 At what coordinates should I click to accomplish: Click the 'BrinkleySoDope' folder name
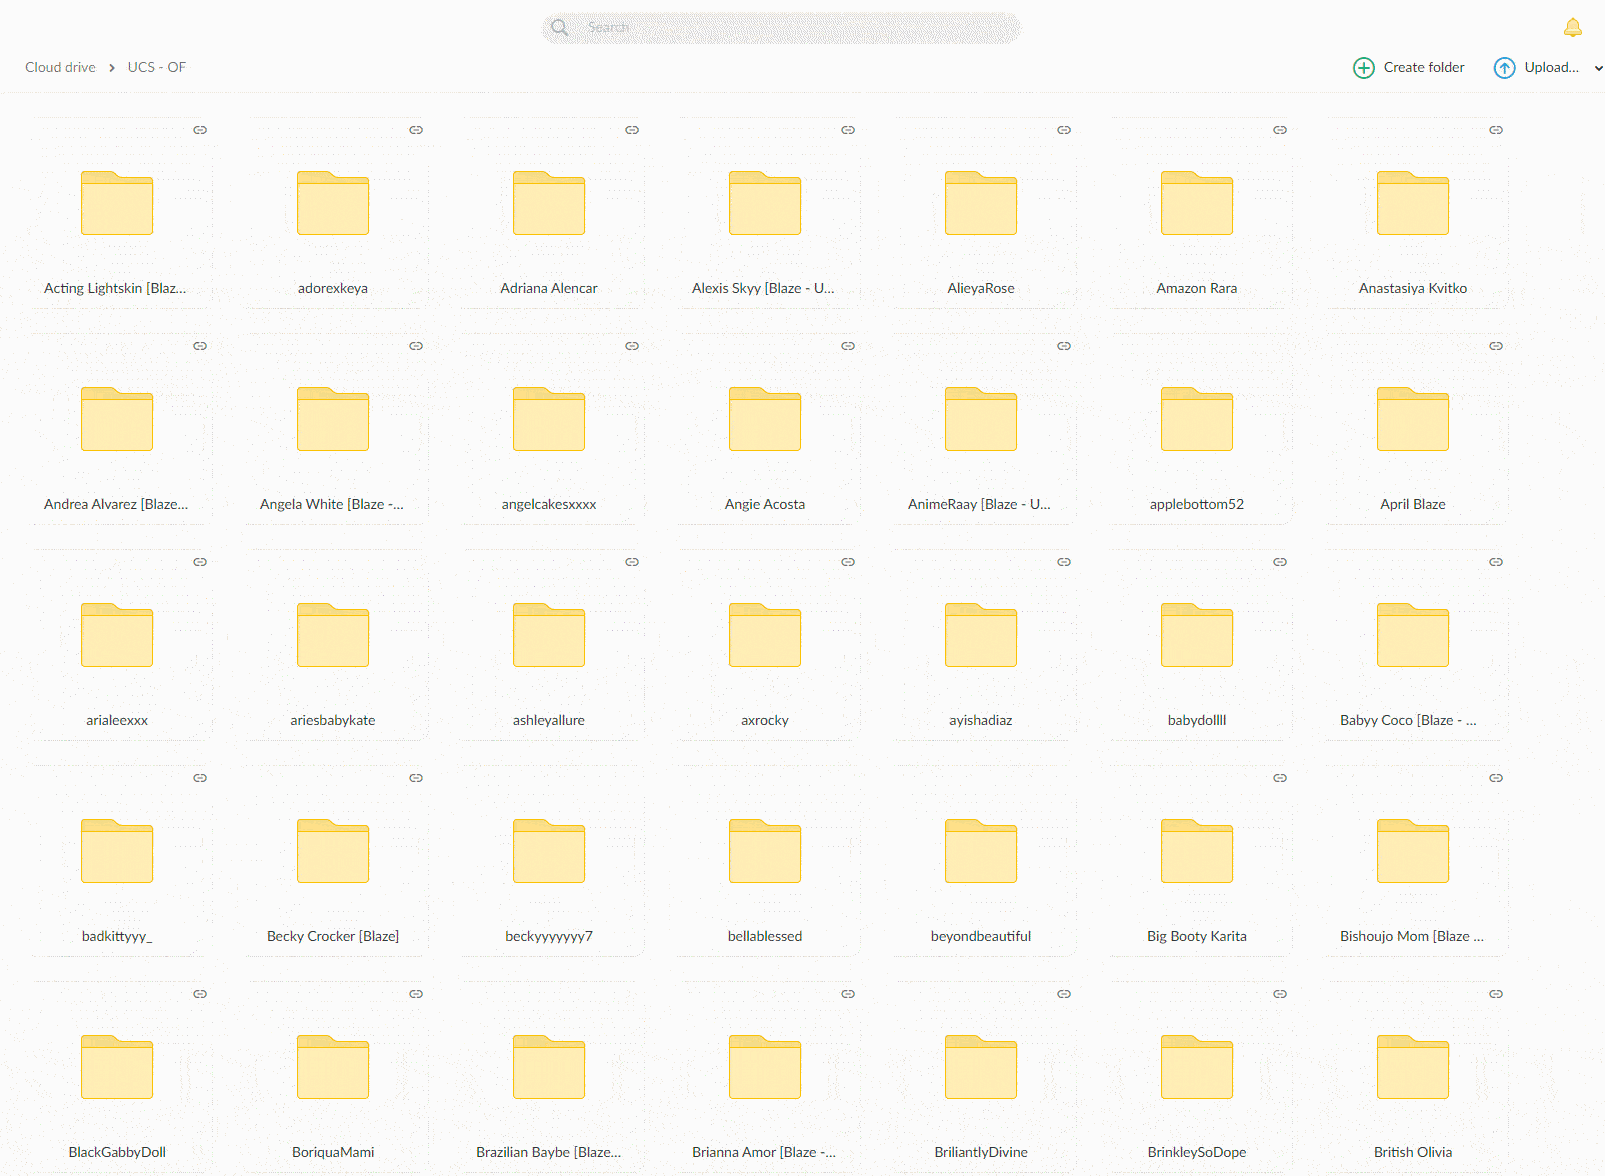(1197, 1152)
